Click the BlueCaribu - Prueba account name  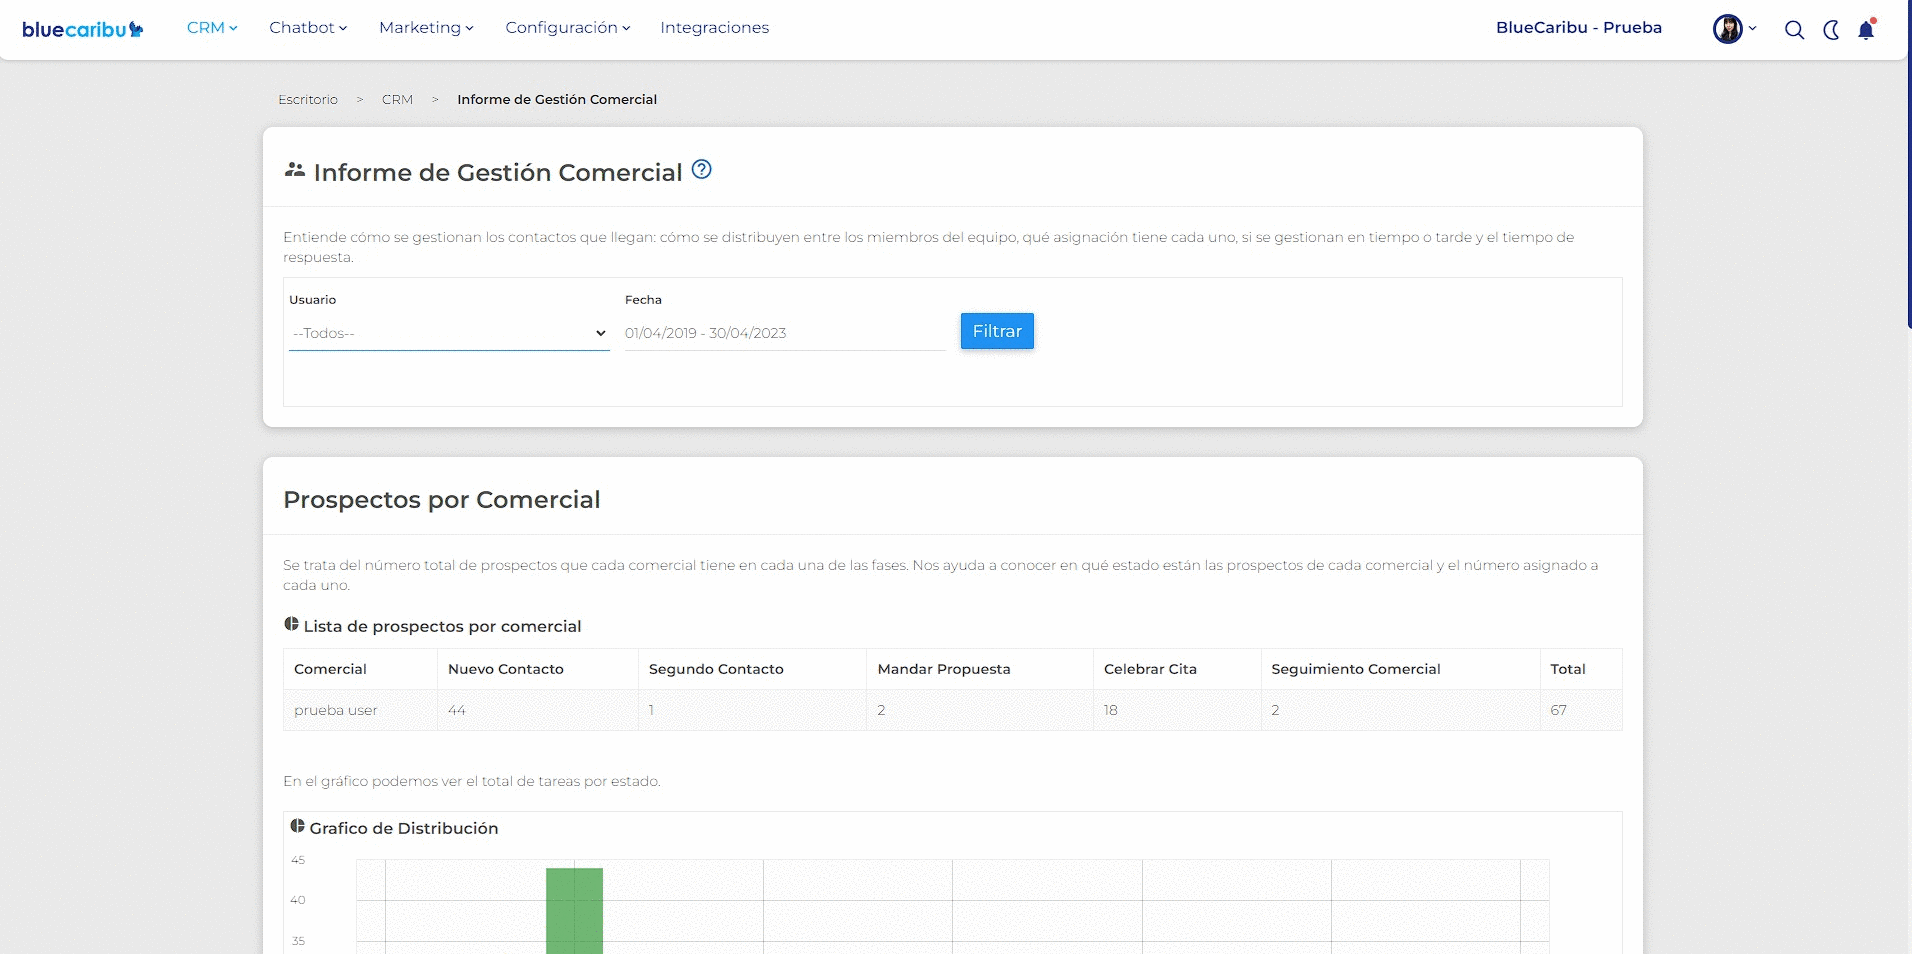pos(1579,28)
